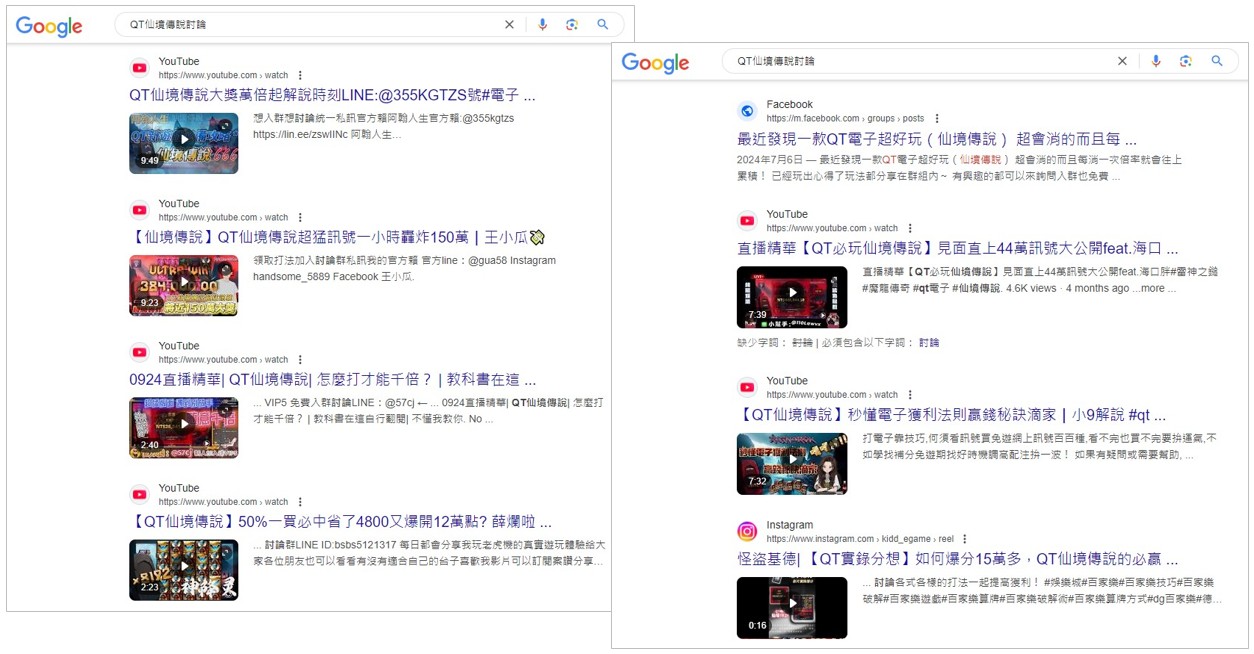Click the Instagram favicon of 怪盜基德 result
This screenshot has width=1254, height=654.
(747, 531)
